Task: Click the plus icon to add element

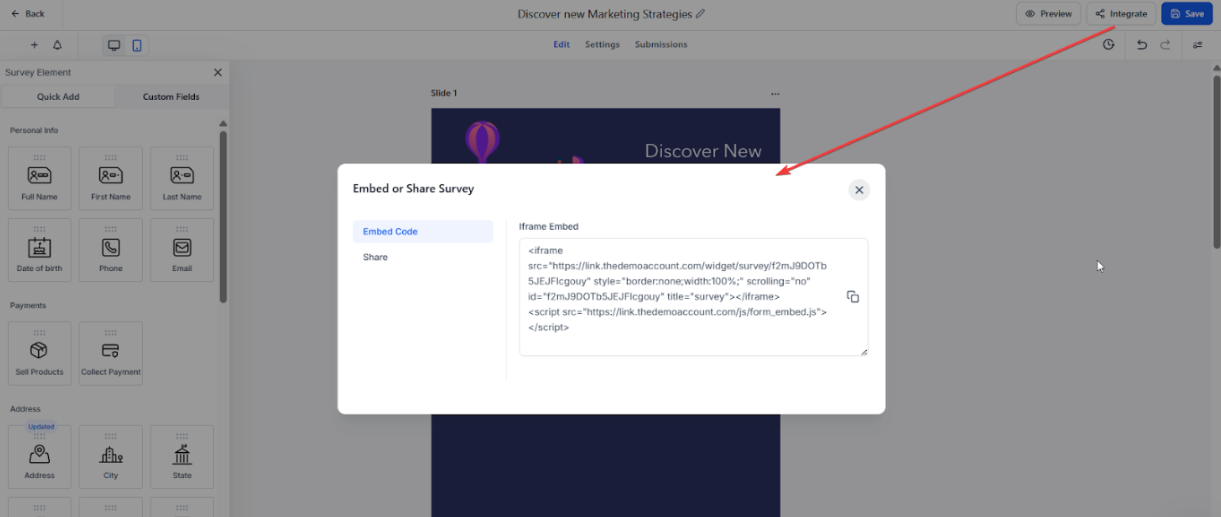Action: (x=34, y=45)
